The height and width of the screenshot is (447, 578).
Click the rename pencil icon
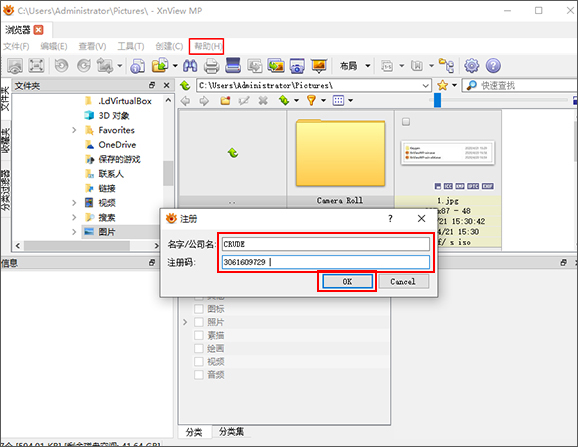point(244,100)
